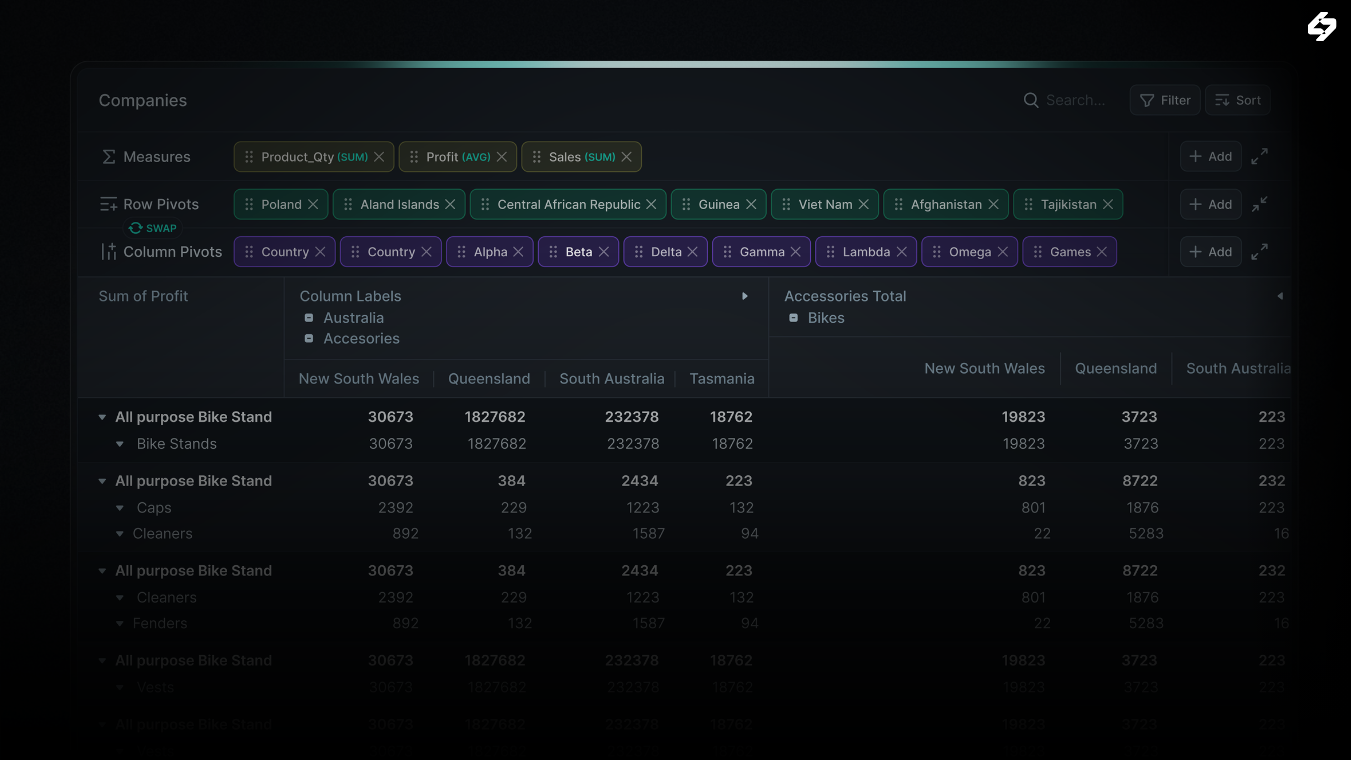Screen dimensions: 1351x760
Task: Click the drag handle on Profit chip
Action: coord(414,157)
